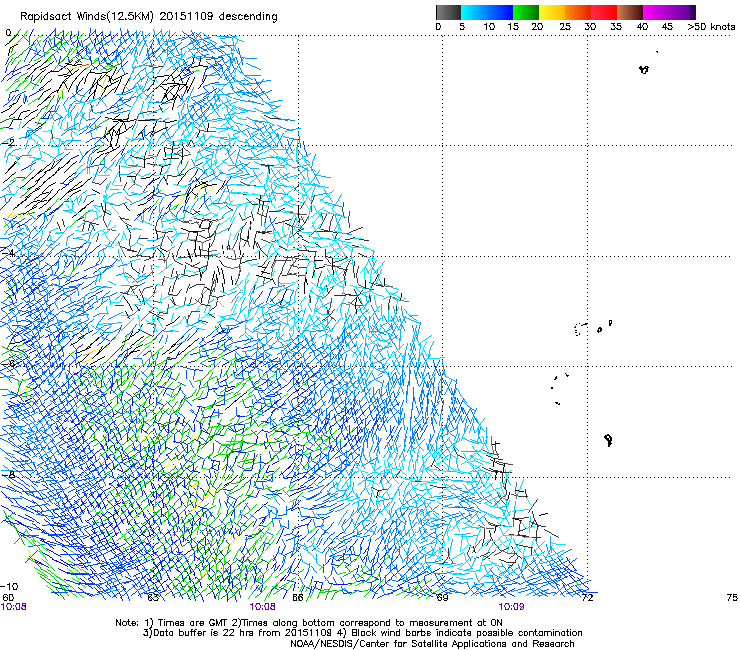Click the 'Black wind barbs indicate possible contamination' note
The width and height of the screenshot is (740, 650).
(466, 633)
